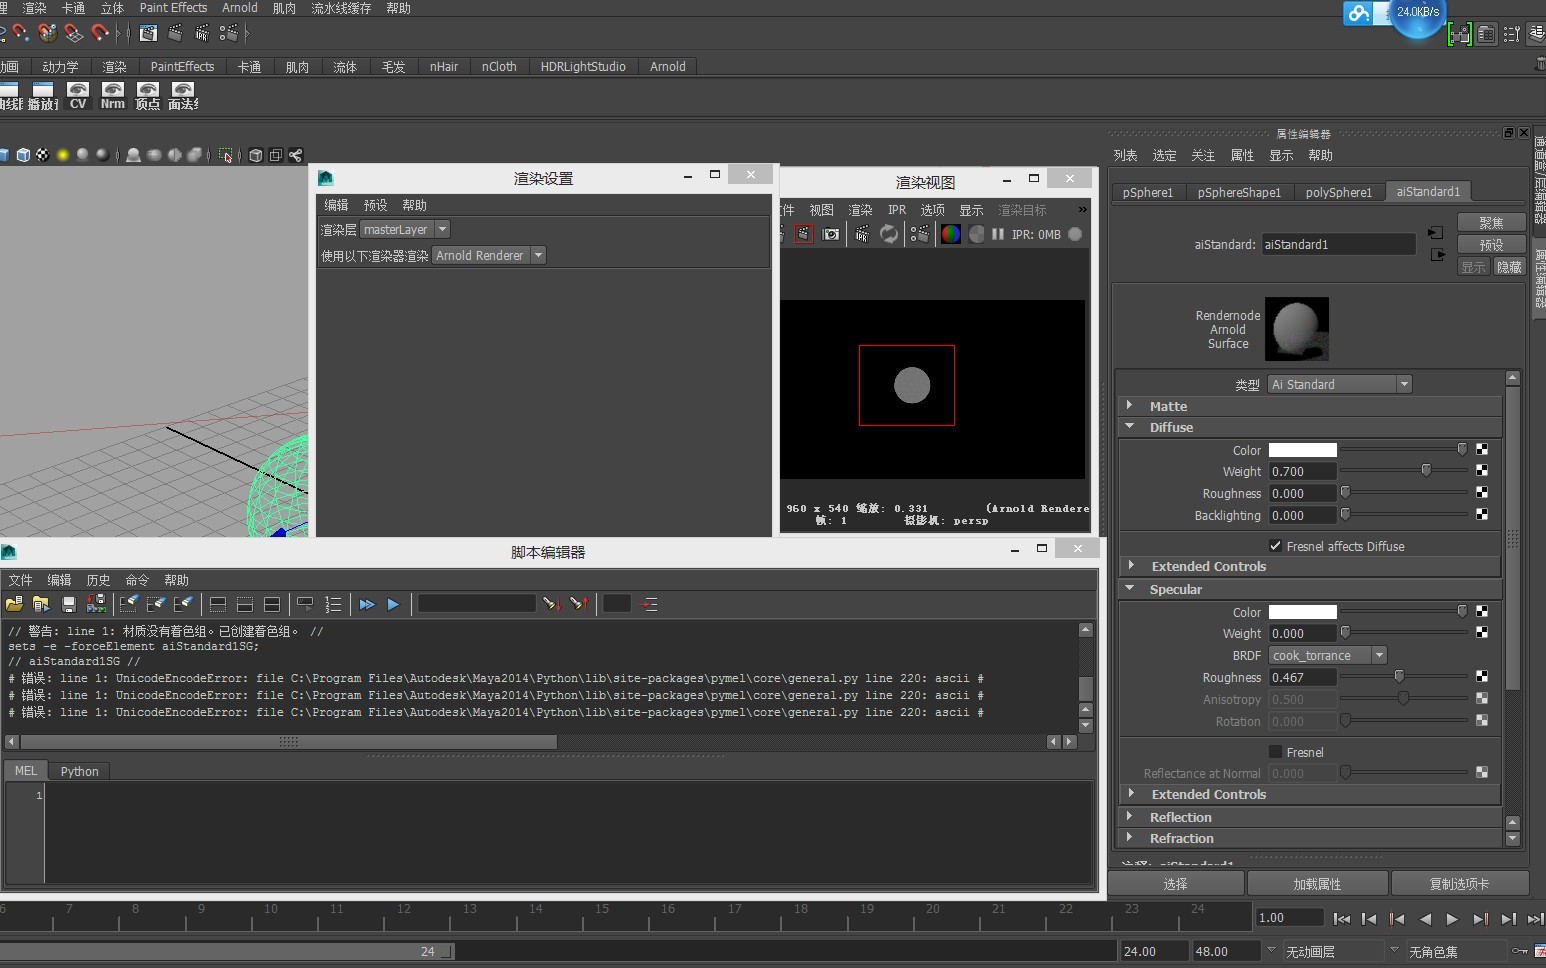Click the execute all double-arrow icon
Viewport: 1546px width, 968px height.
(x=367, y=604)
